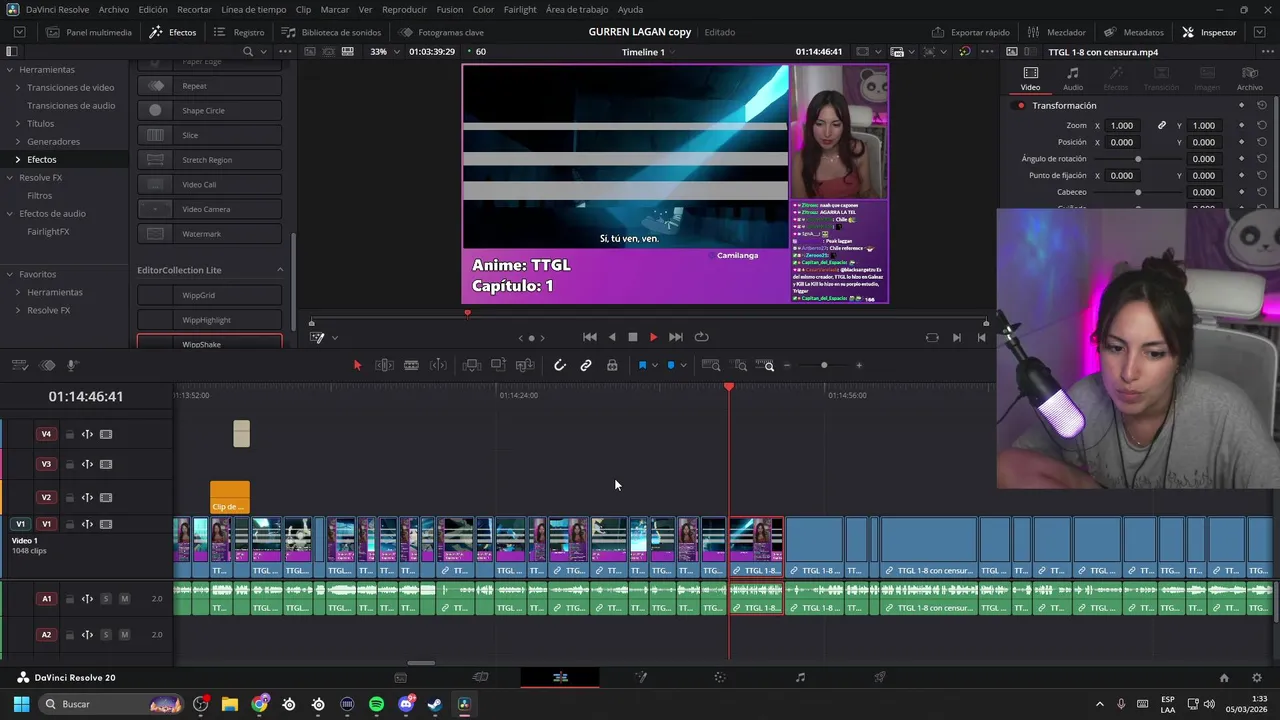Open flag color dropdown arrow
The width and height of the screenshot is (1280, 720).
pos(655,366)
